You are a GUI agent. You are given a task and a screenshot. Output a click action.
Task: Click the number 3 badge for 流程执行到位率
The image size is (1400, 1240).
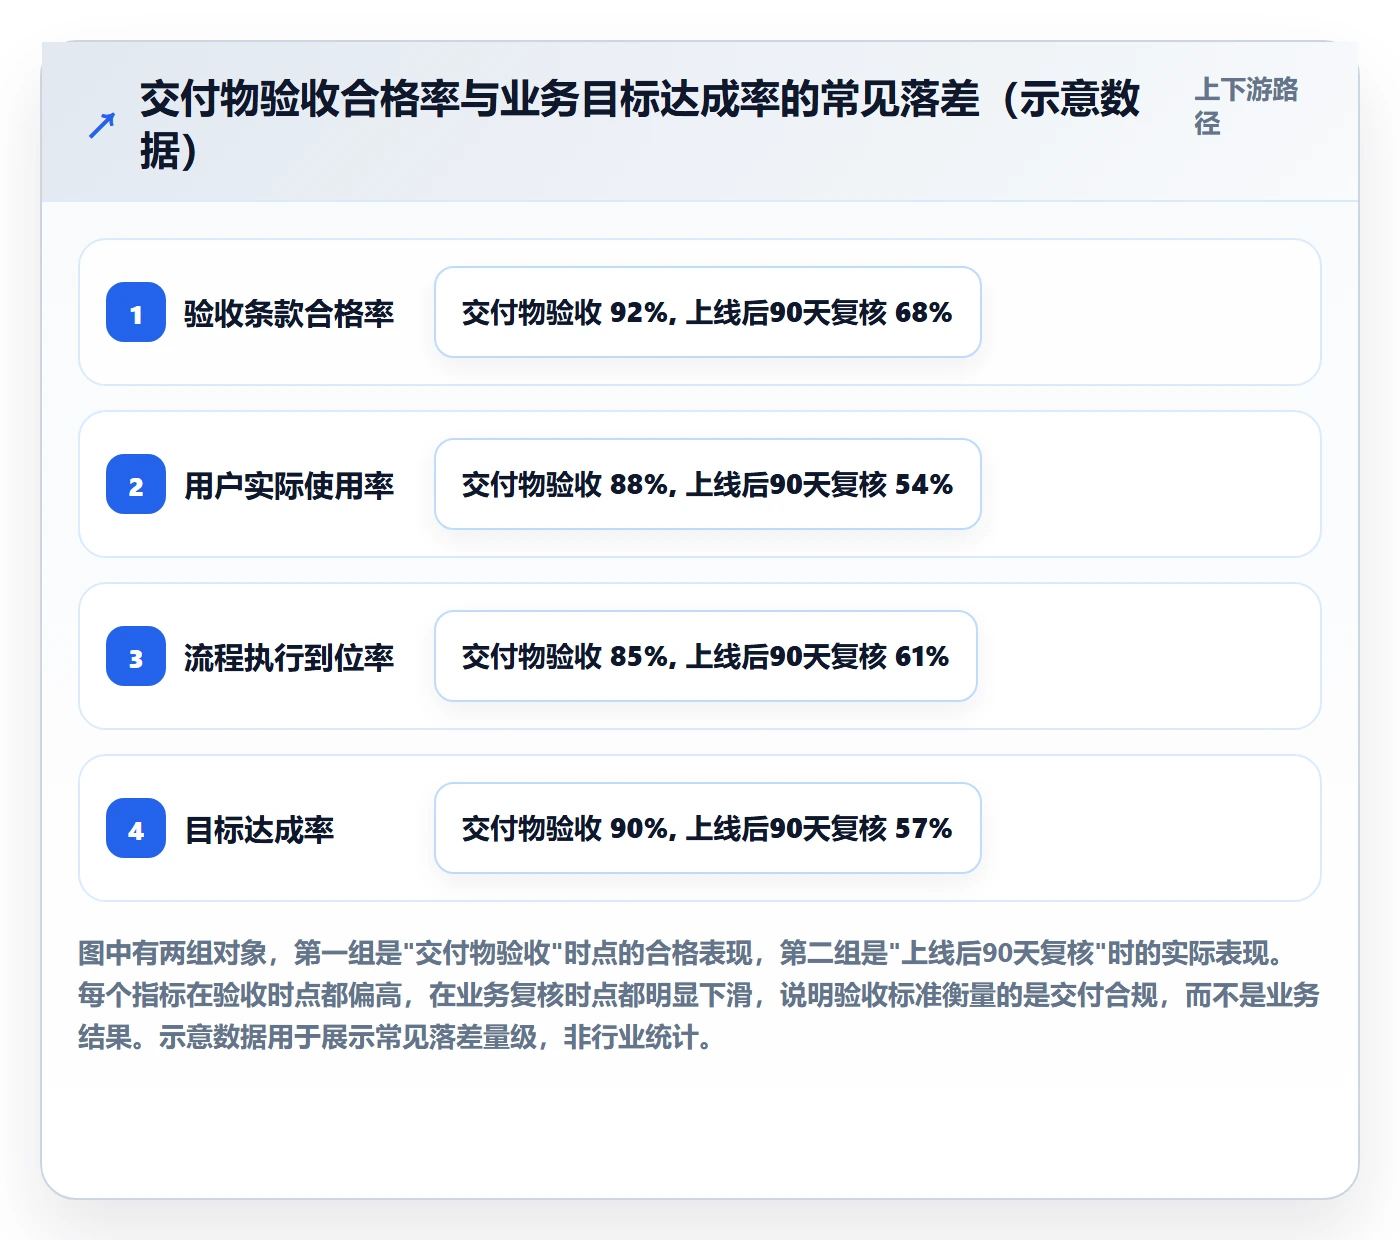pyautogui.click(x=136, y=656)
